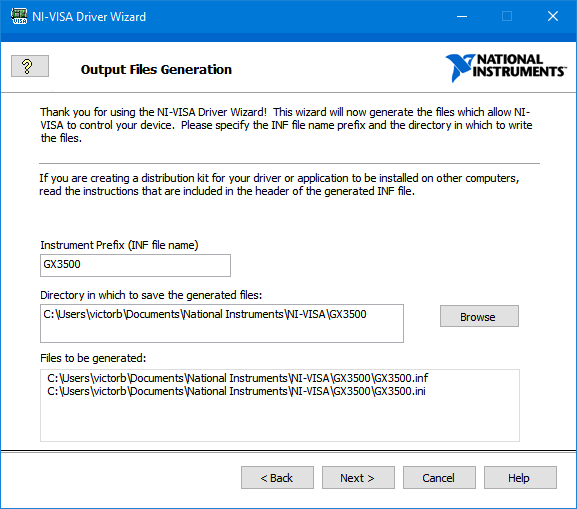Click the 'Instrument Prefix (INF file name)' label
The width and height of the screenshot is (577, 509).
click(119, 245)
